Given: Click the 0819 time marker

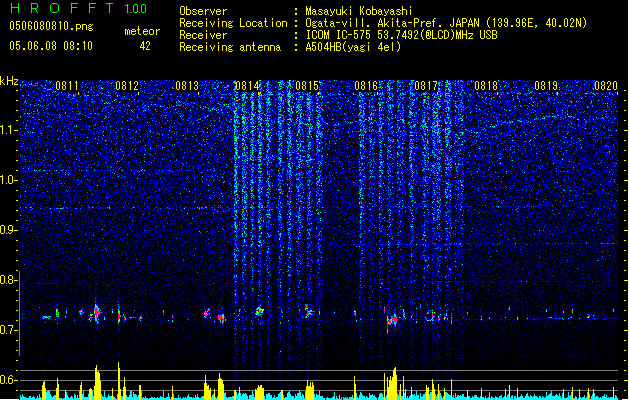Looking at the screenshot, I should click(x=546, y=86).
